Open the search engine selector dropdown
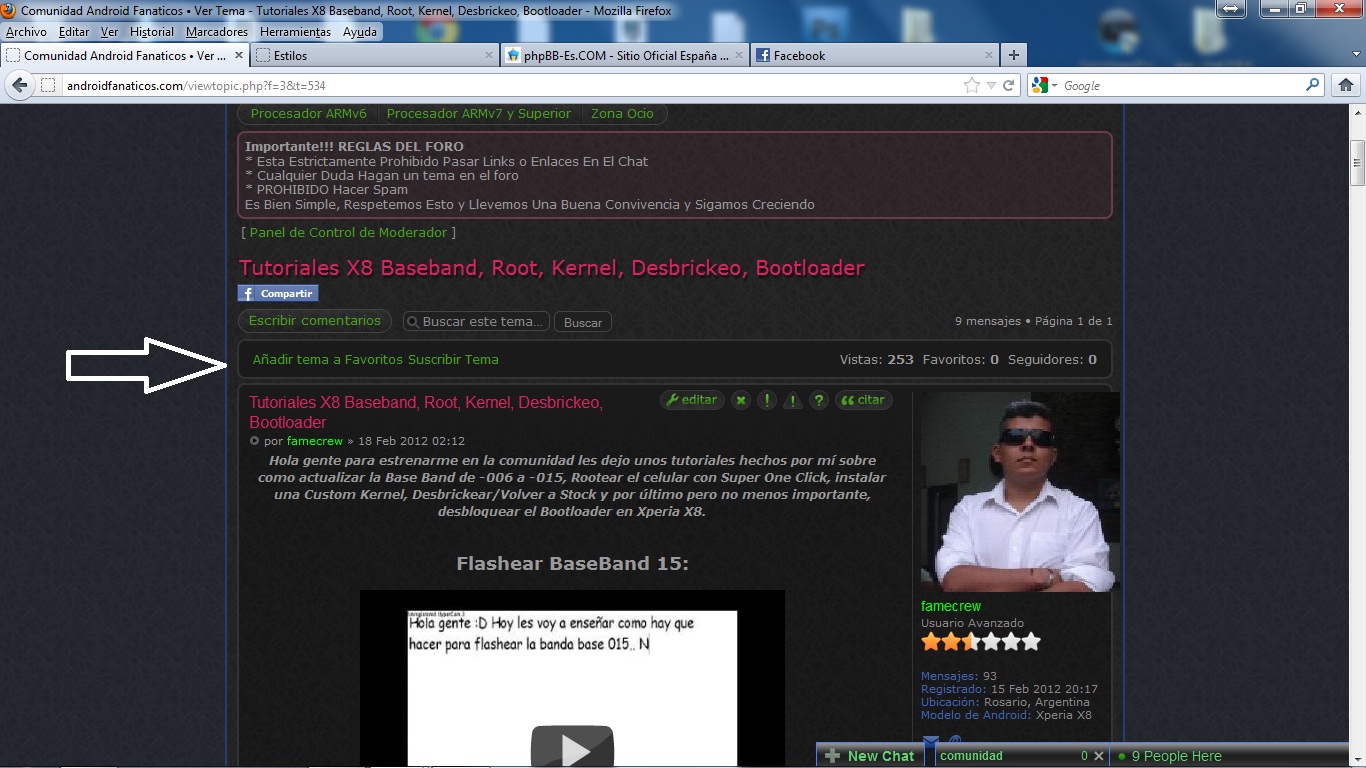The height and width of the screenshot is (768, 1366). point(1046,86)
